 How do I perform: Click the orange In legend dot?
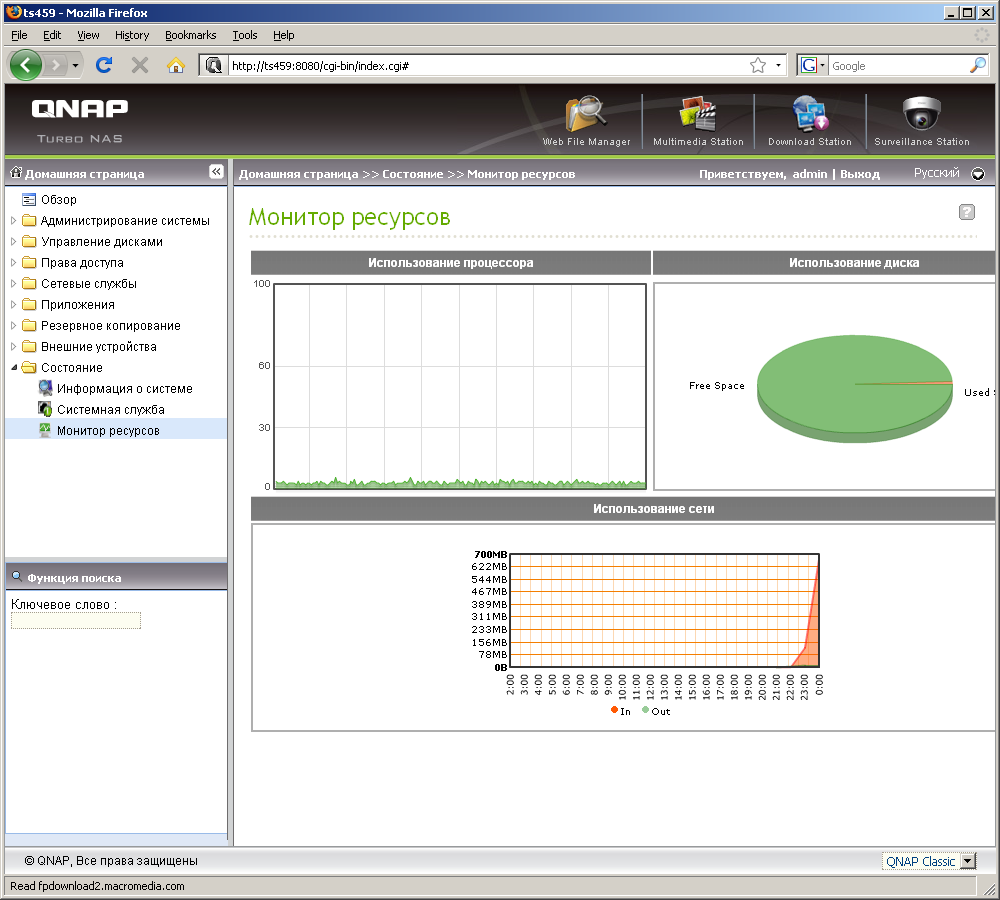(x=614, y=710)
